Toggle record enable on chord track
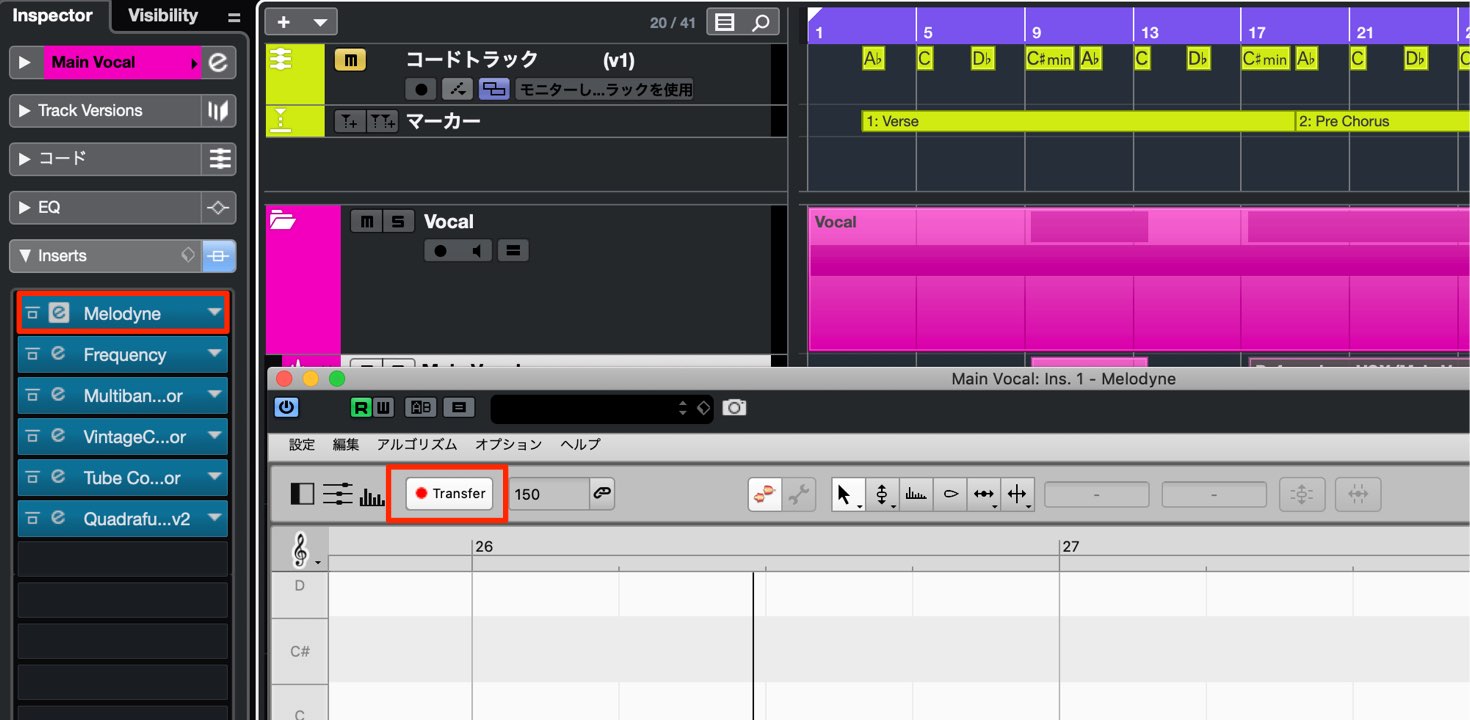Screen dimensions: 1470x720 [421, 89]
